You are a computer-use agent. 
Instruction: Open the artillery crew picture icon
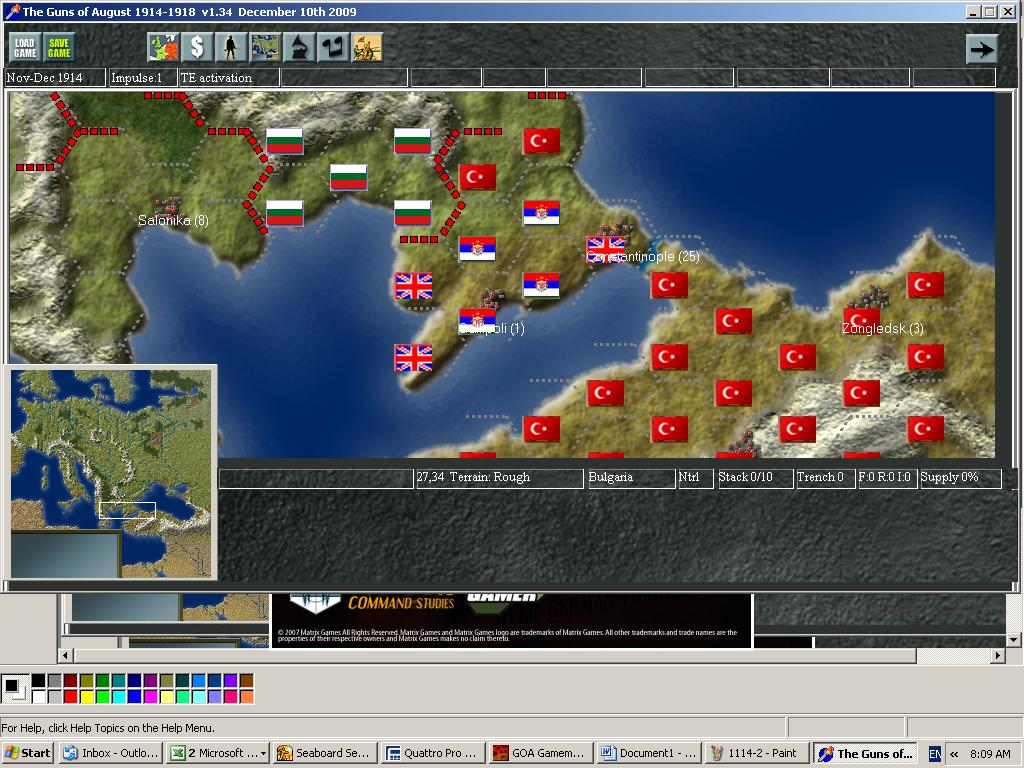tap(367, 48)
